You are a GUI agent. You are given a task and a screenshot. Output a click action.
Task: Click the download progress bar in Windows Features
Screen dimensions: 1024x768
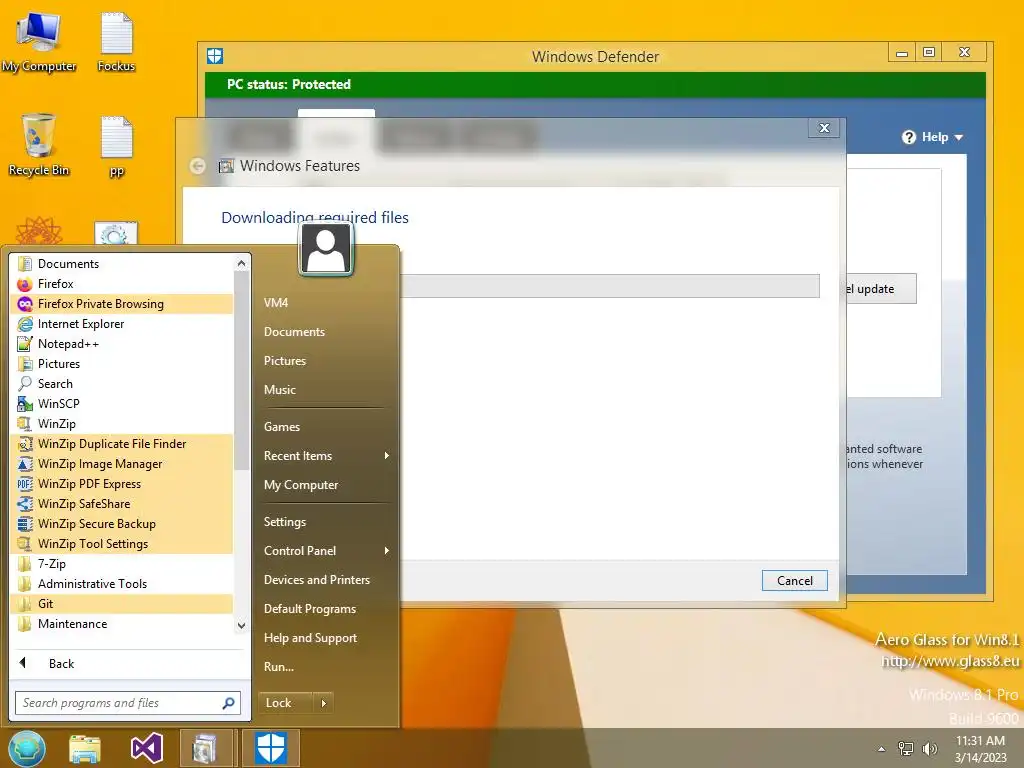(x=609, y=286)
